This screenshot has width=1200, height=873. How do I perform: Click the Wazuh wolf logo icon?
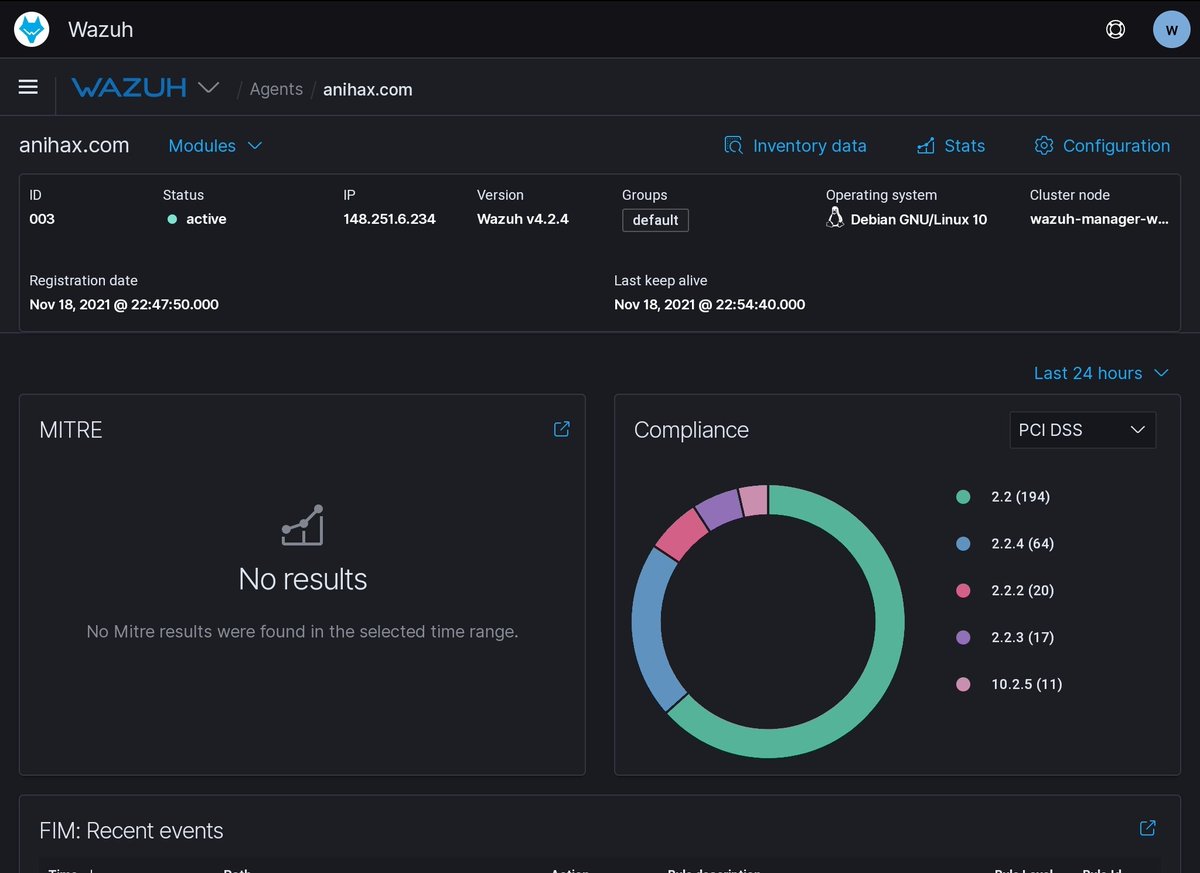32,29
